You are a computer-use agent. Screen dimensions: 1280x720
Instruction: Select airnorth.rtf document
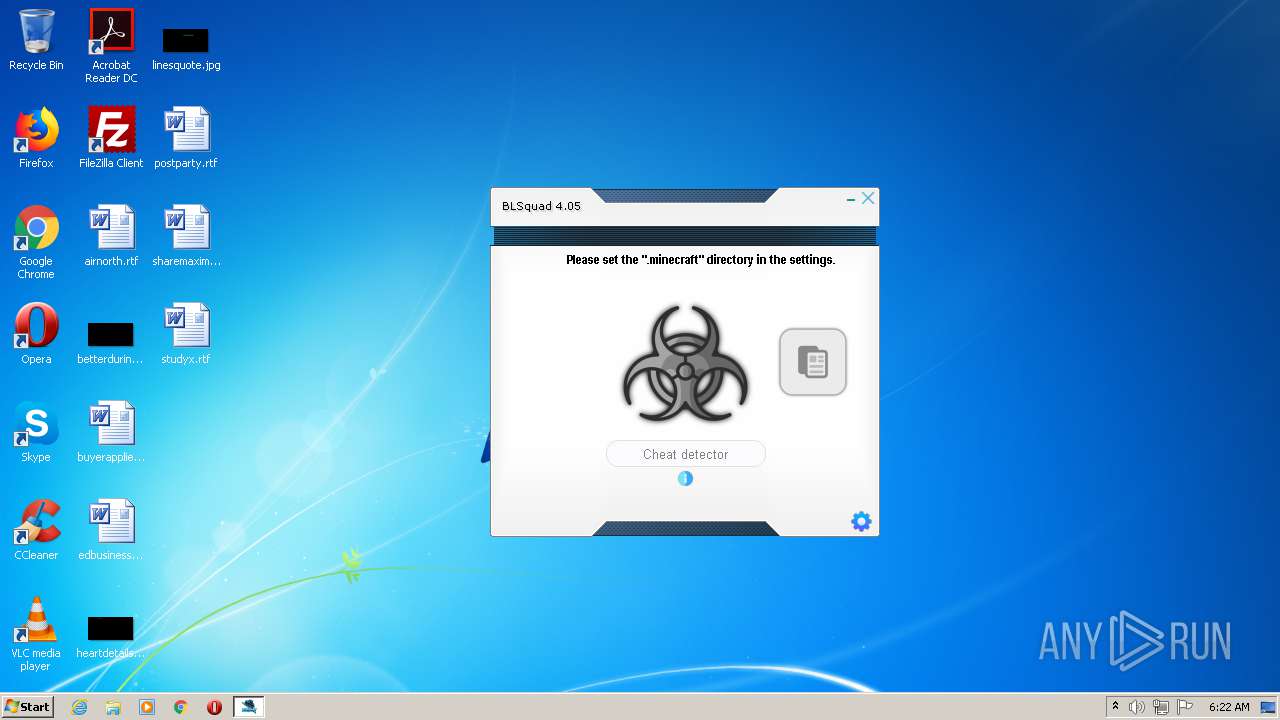(111, 236)
